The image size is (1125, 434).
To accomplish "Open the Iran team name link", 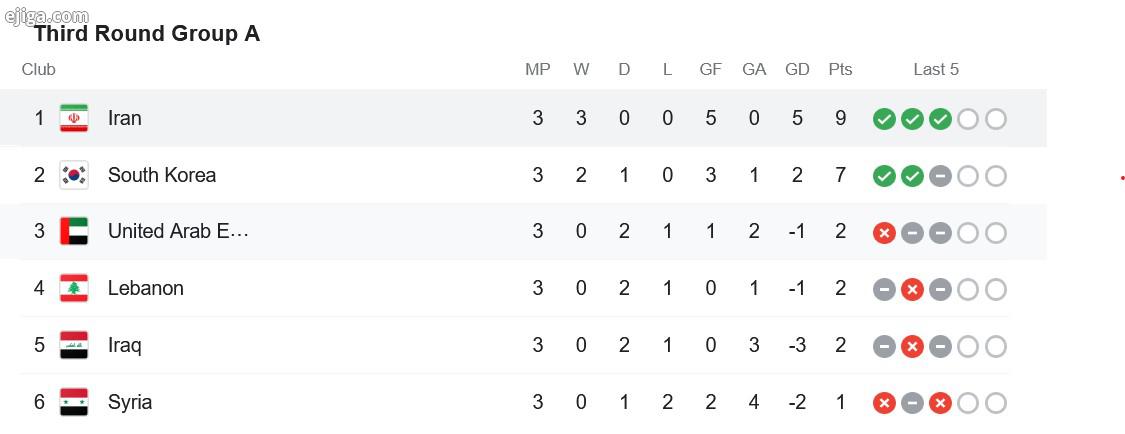I will tap(125, 118).
